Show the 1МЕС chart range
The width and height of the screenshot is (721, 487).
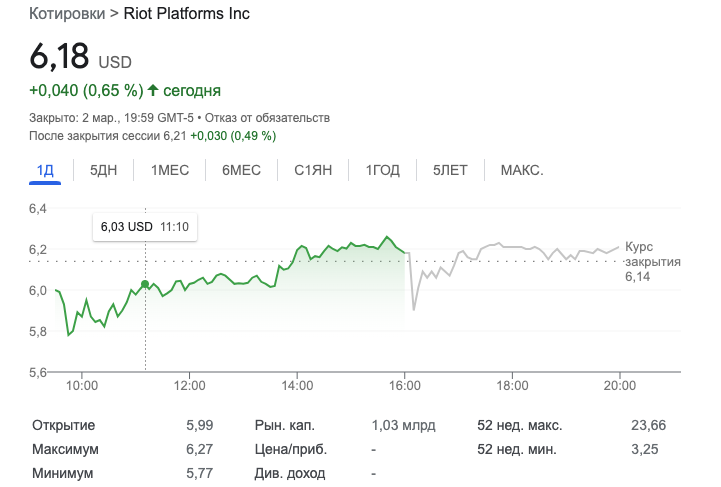click(170, 170)
